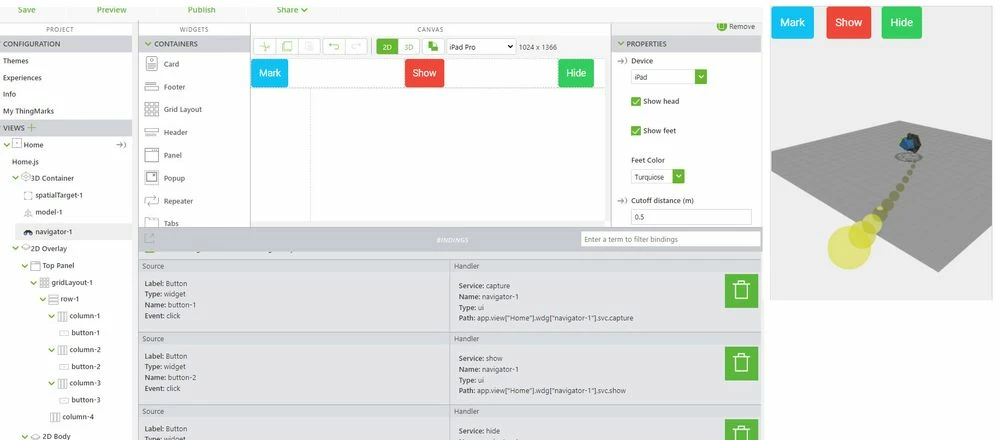Click the Popup widget icon
Image resolution: width=999 pixels, height=440 pixels.
(152, 178)
